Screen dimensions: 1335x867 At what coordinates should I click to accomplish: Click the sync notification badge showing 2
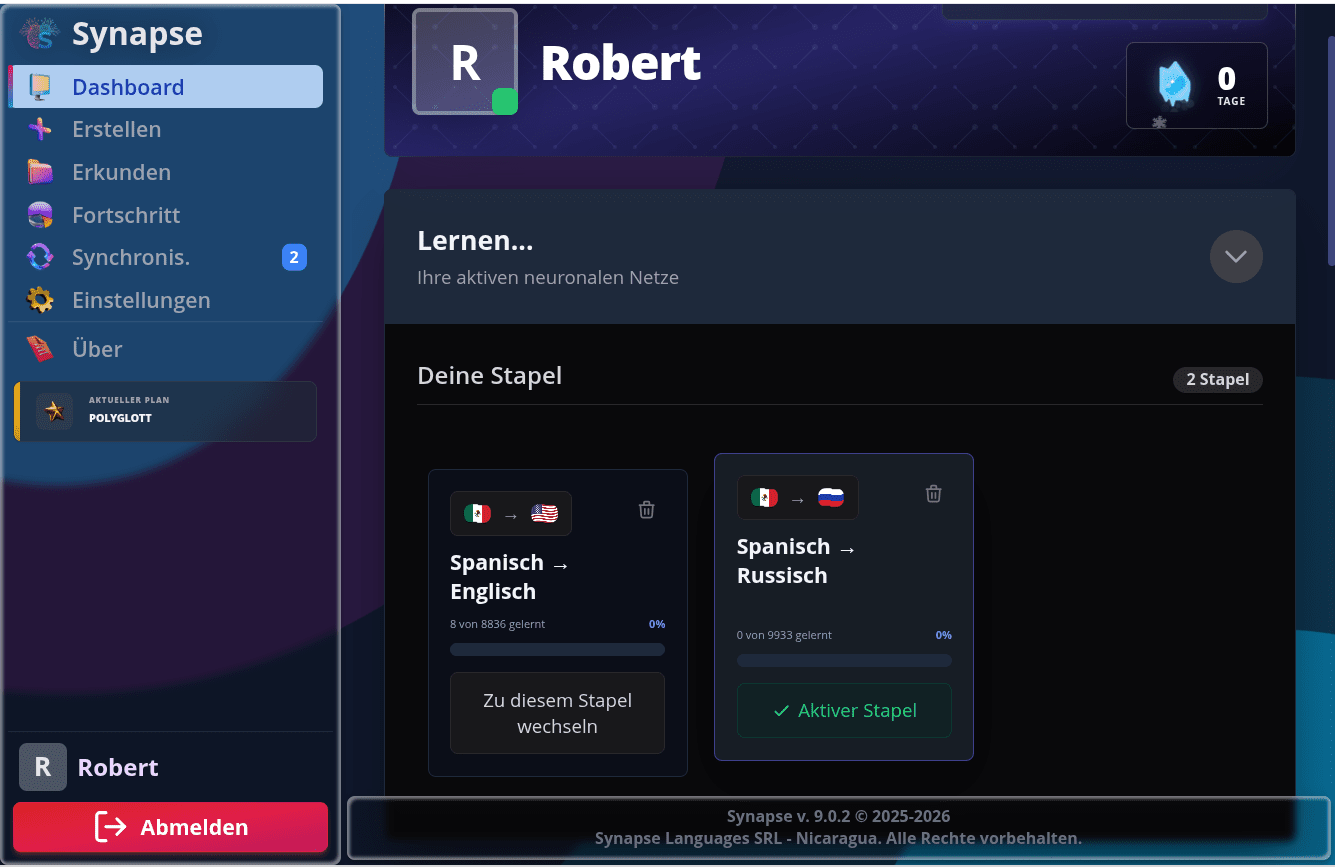[x=294, y=258]
